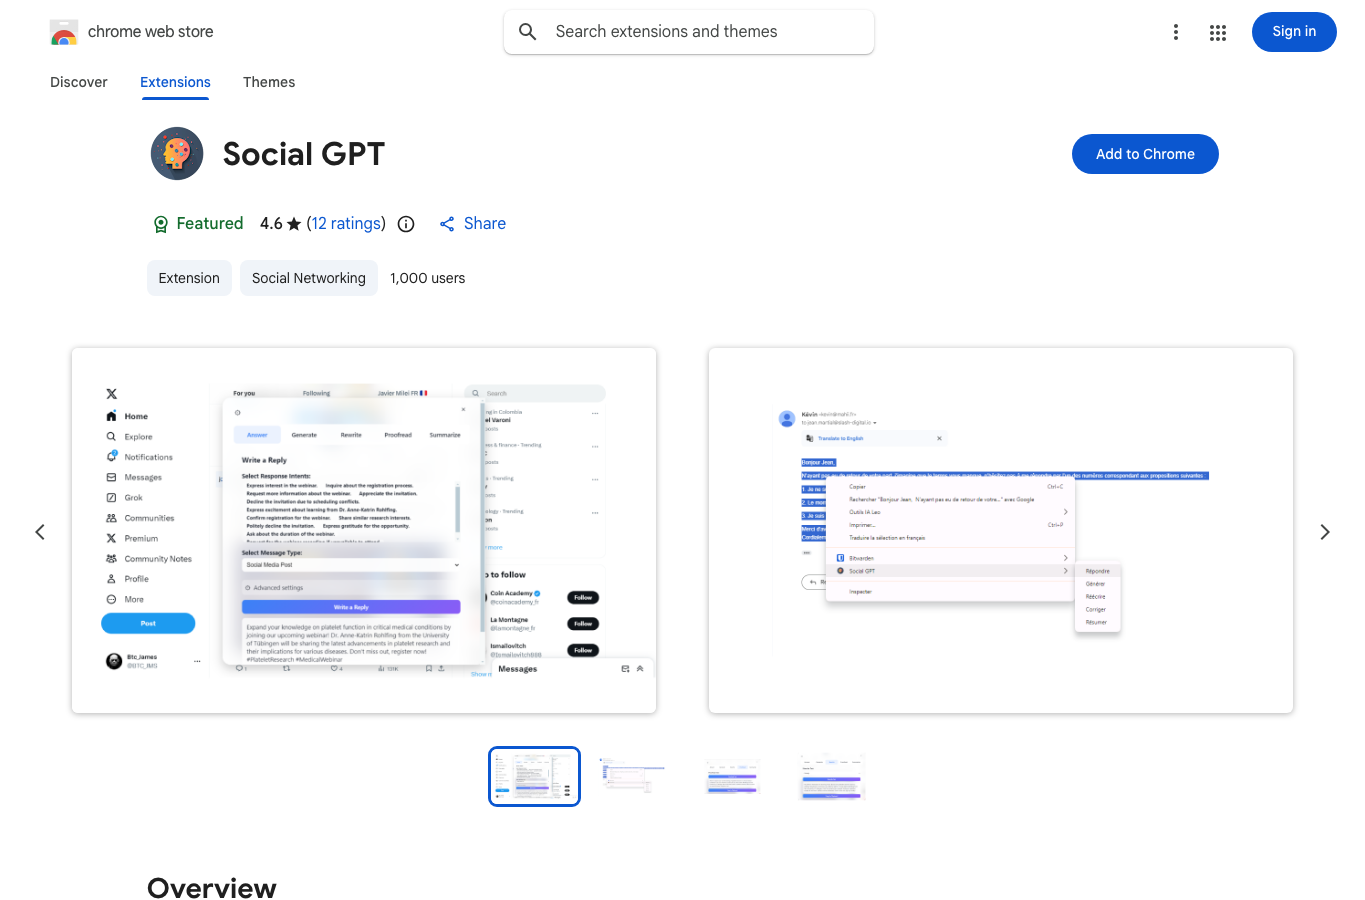Open the ratings info icon
The height and width of the screenshot is (900, 1365).
click(x=406, y=224)
